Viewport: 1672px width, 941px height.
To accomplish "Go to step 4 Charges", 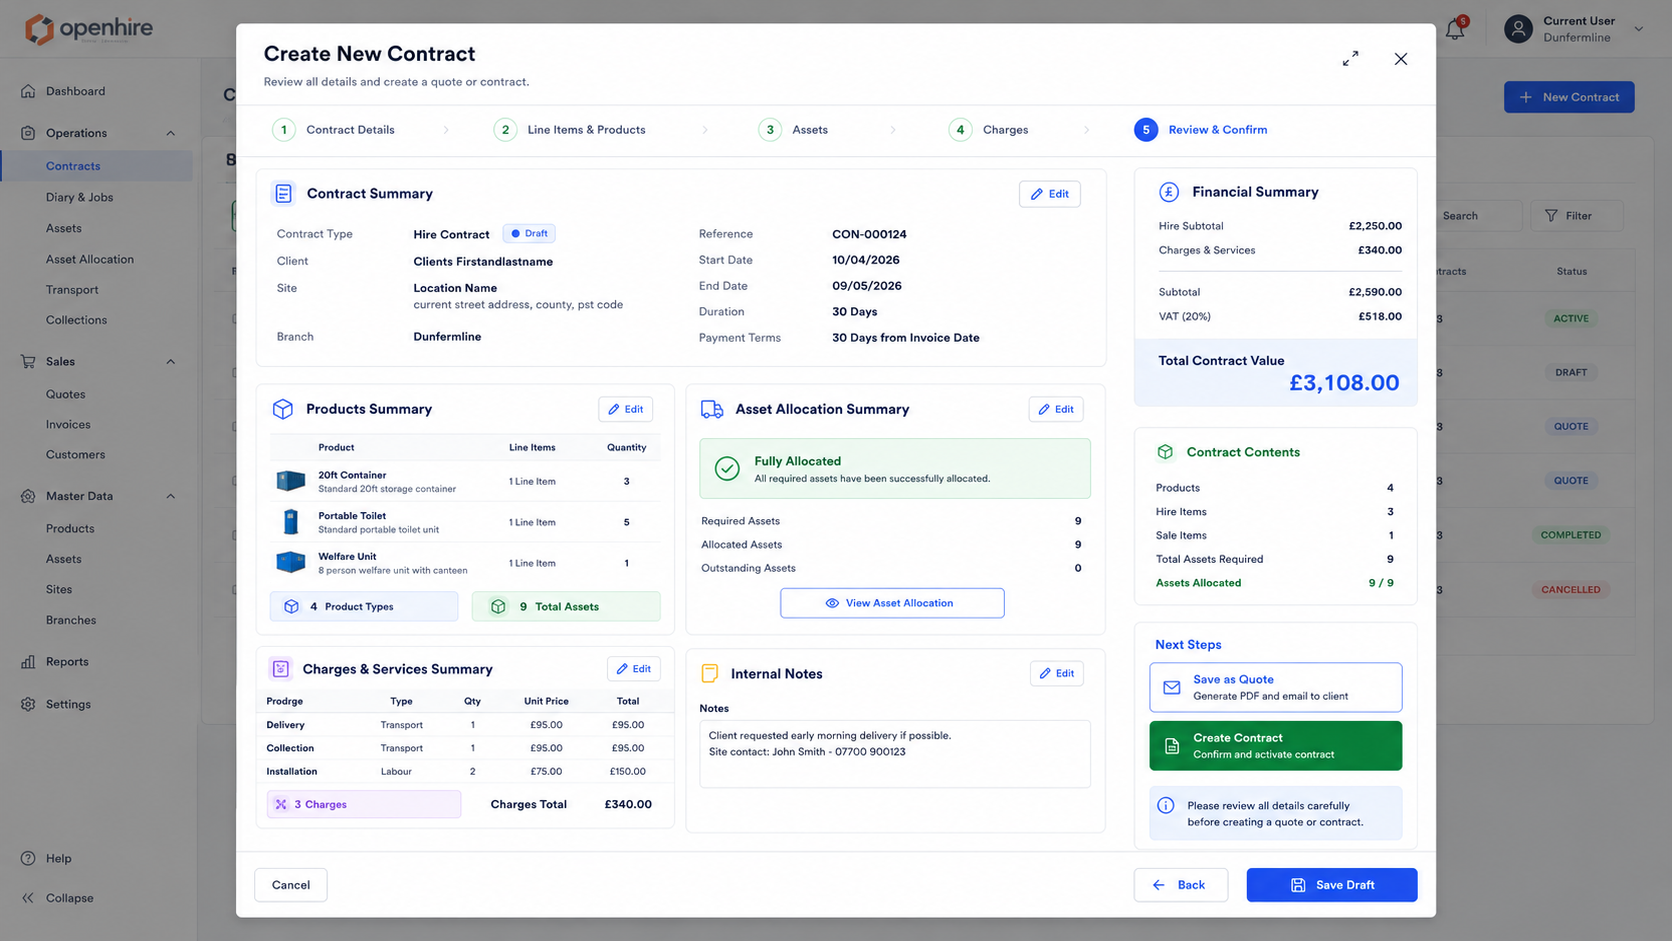I will 989,130.
